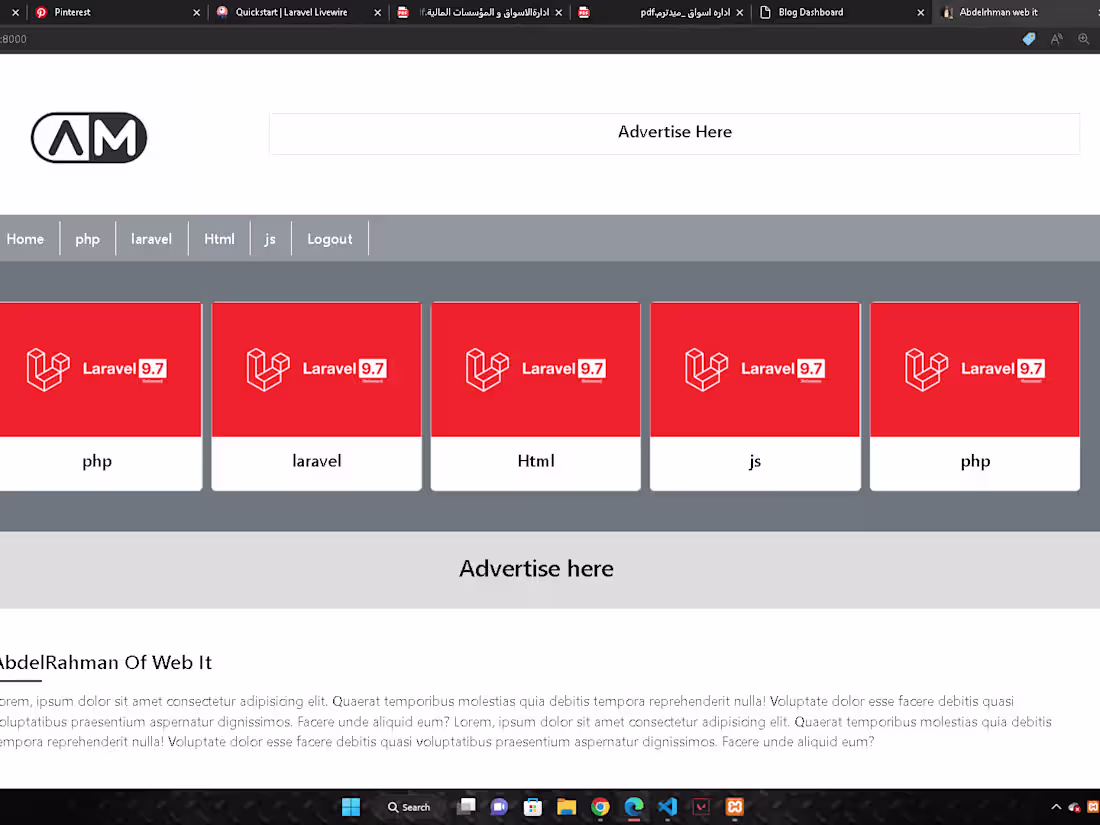Image resolution: width=1100 pixels, height=825 pixels.
Task: Open php in the navigation bar
Action: tap(88, 239)
